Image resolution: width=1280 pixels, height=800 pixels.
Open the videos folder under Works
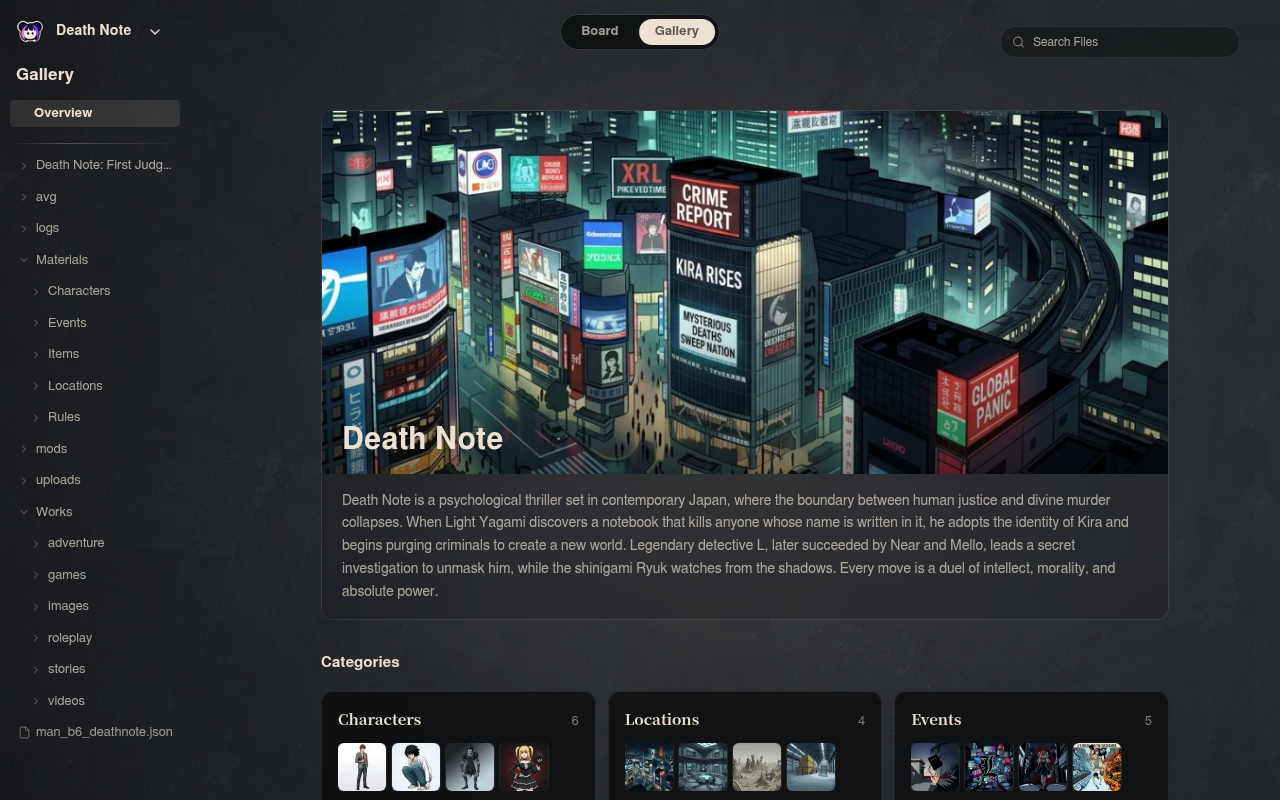tap(66, 701)
